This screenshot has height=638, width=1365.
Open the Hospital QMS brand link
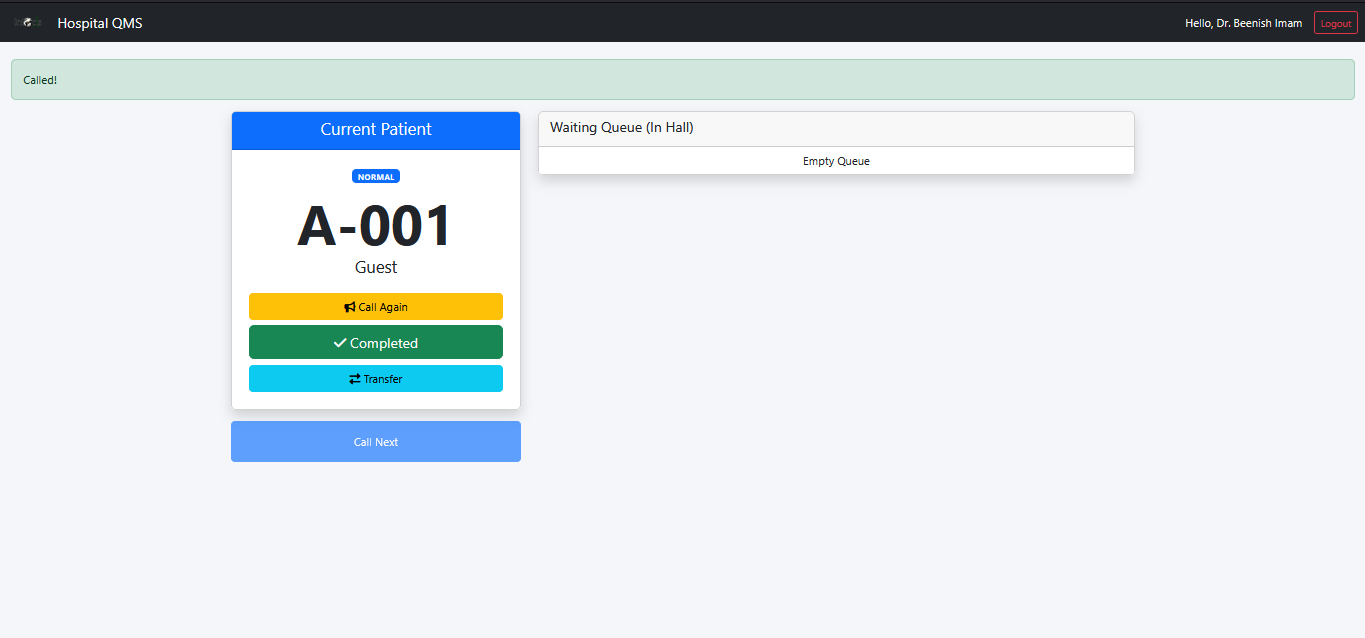pos(100,23)
